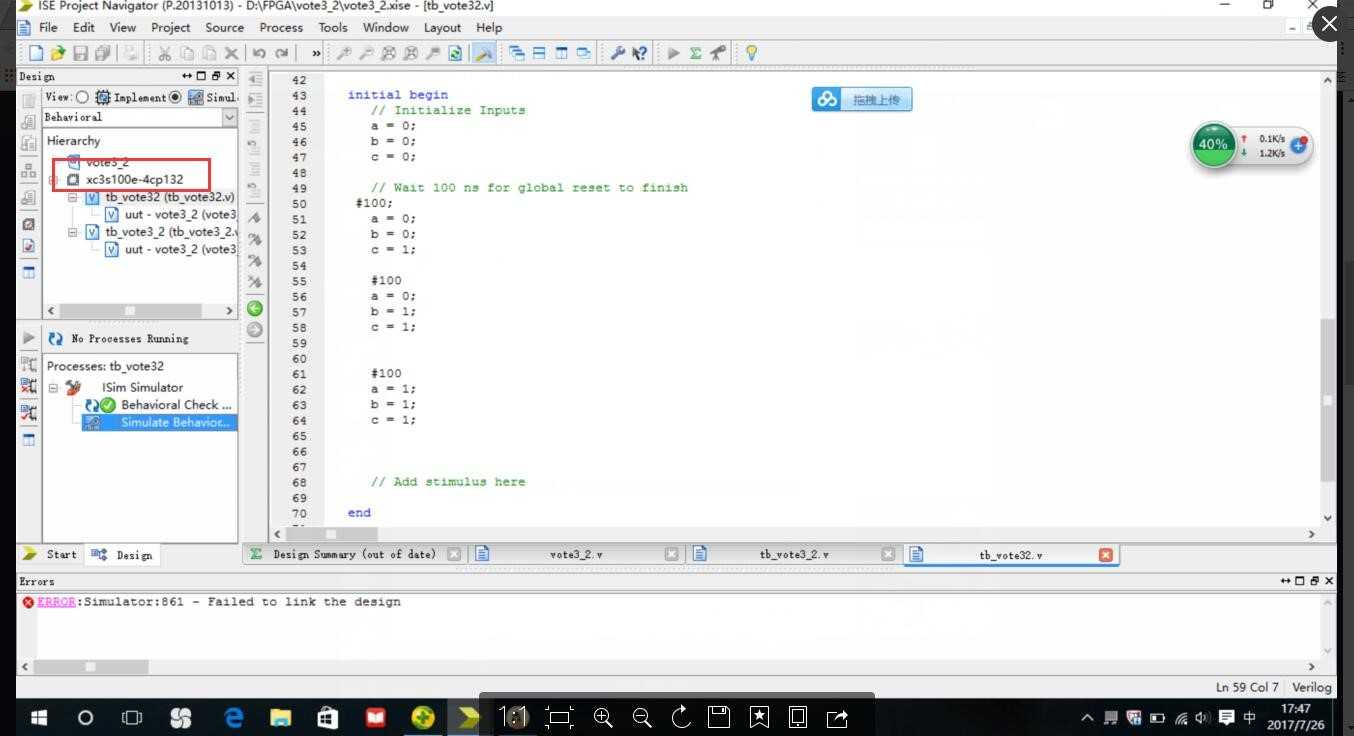The width and height of the screenshot is (1354, 736).
Task: Switch to the vote3_2.v editor tab
Action: (x=576, y=554)
